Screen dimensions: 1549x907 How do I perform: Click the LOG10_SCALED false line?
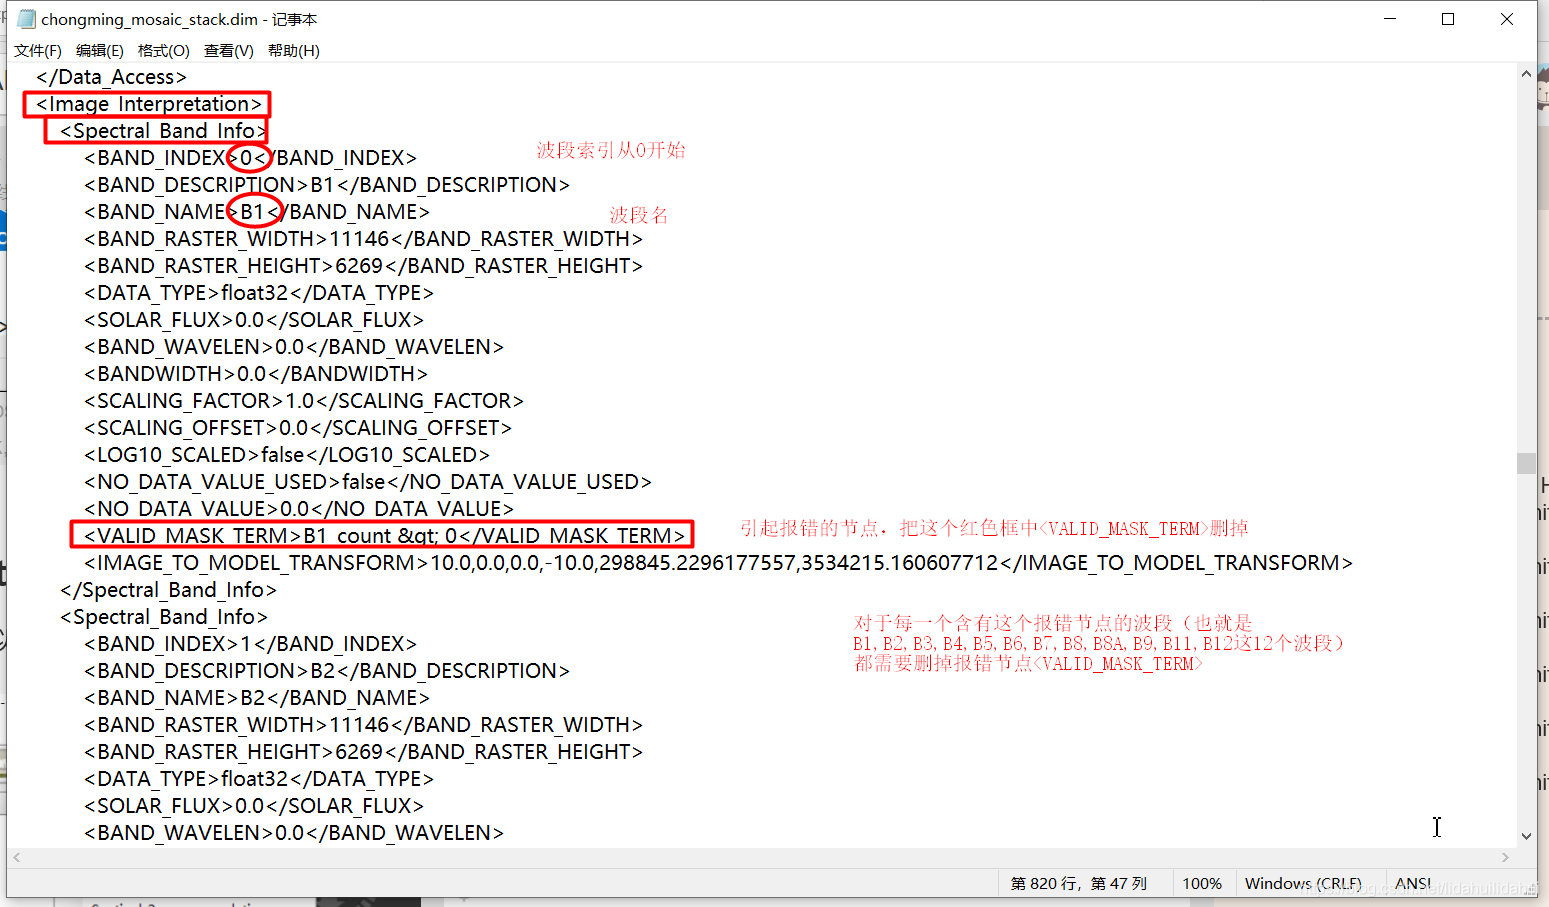click(287, 455)
